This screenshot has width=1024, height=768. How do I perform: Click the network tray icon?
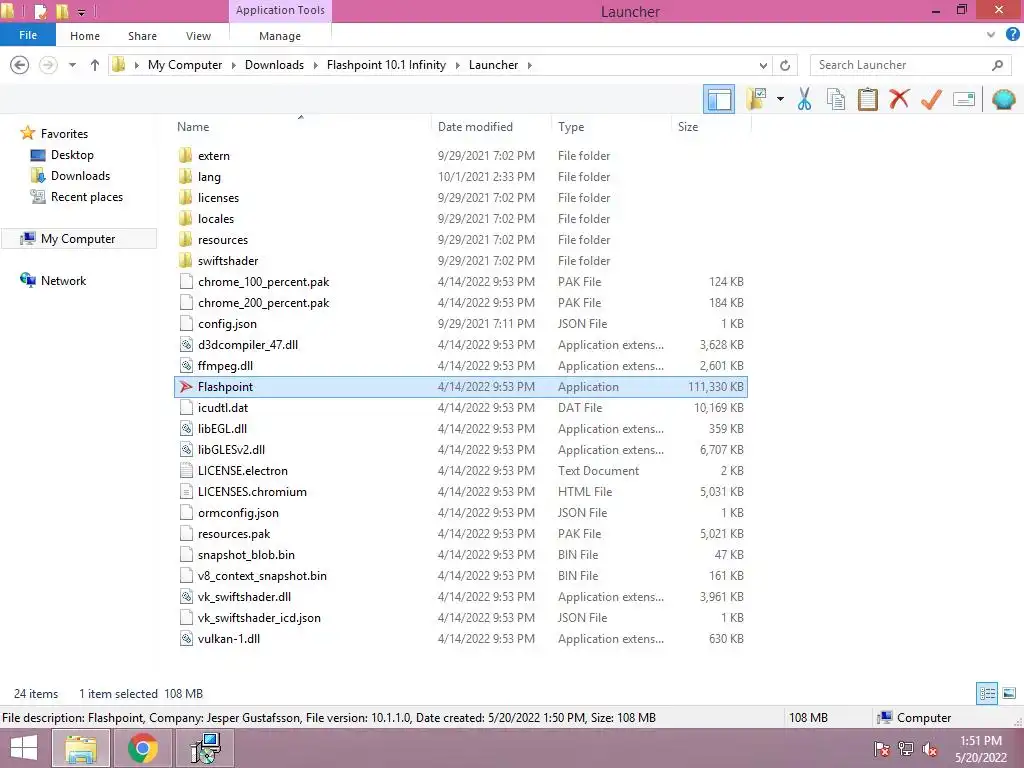906,748
